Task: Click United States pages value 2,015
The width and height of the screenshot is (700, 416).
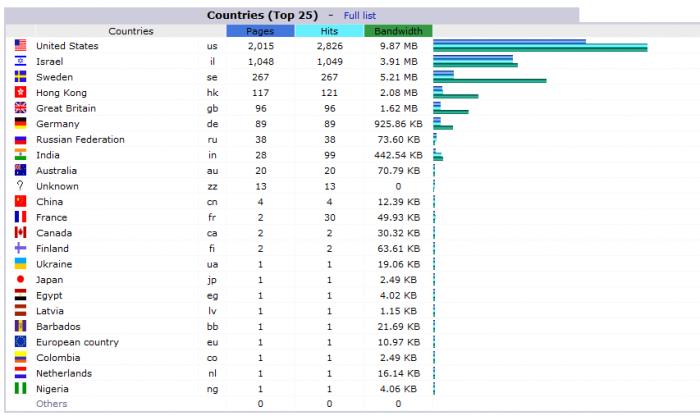Action: pos(261,46)
